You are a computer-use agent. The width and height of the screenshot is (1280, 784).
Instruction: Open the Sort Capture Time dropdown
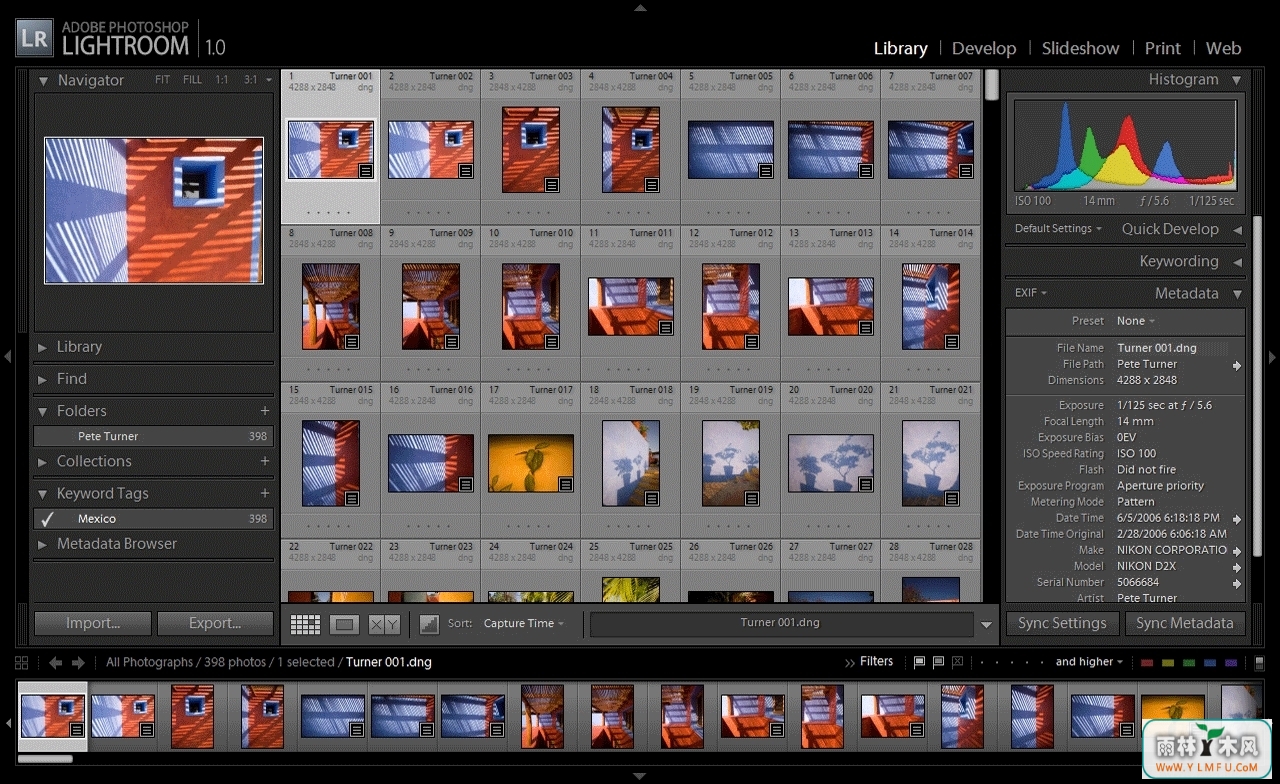coord(524,623)
